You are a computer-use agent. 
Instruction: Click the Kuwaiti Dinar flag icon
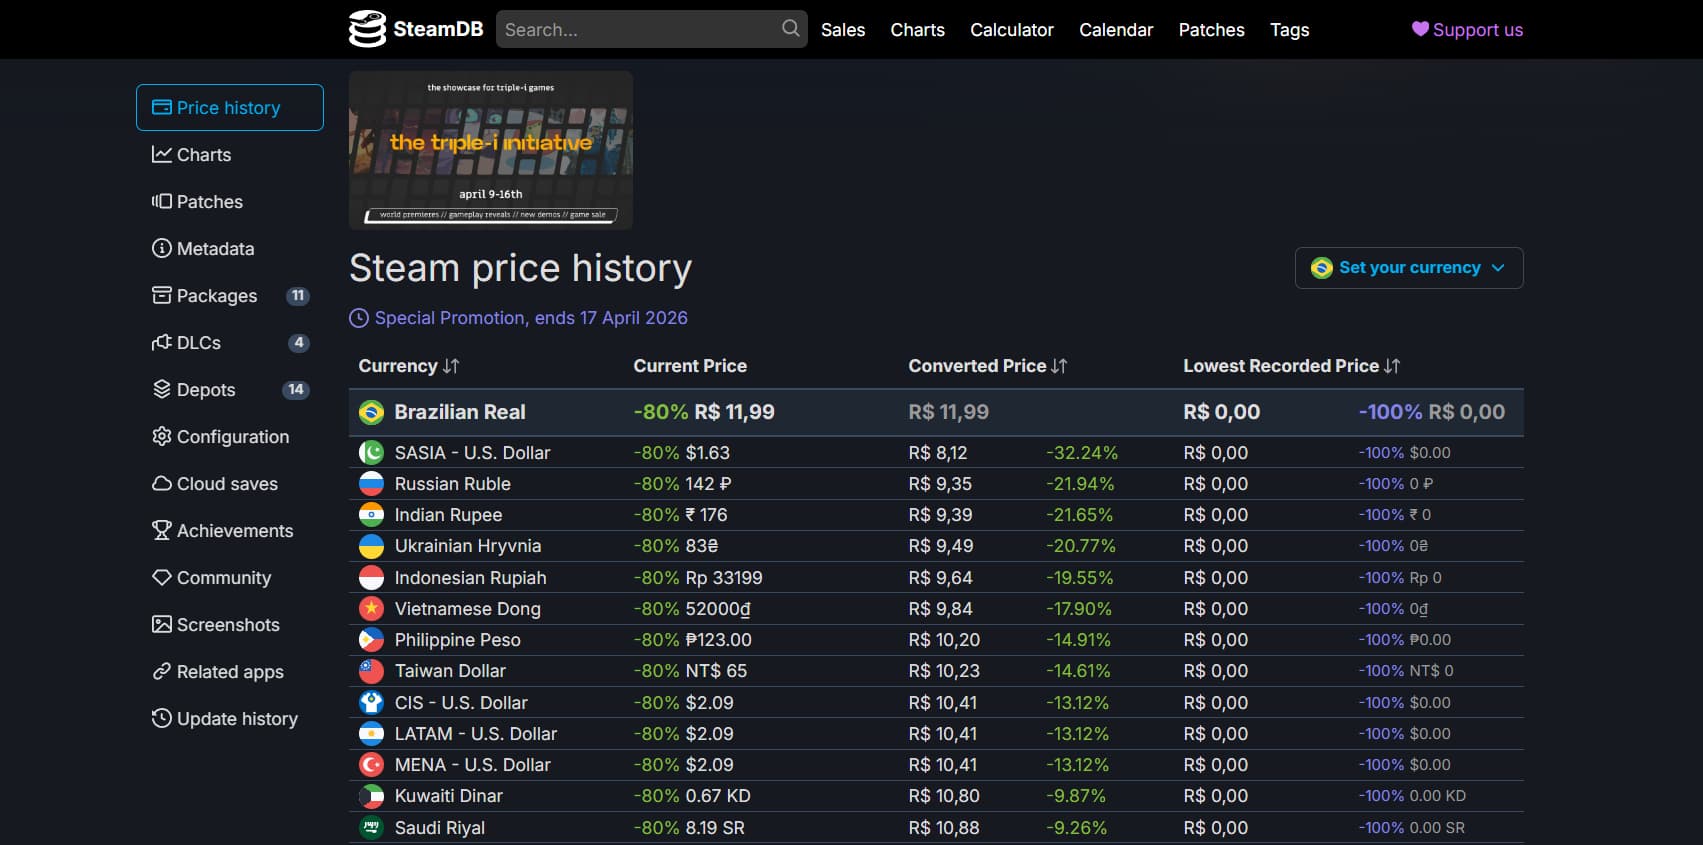(x=371, y=796)
